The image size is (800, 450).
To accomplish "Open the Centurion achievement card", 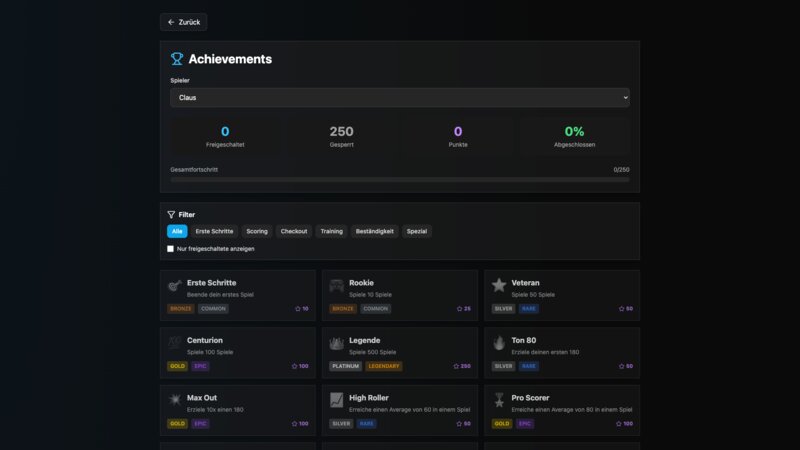I will click(237, 353).
